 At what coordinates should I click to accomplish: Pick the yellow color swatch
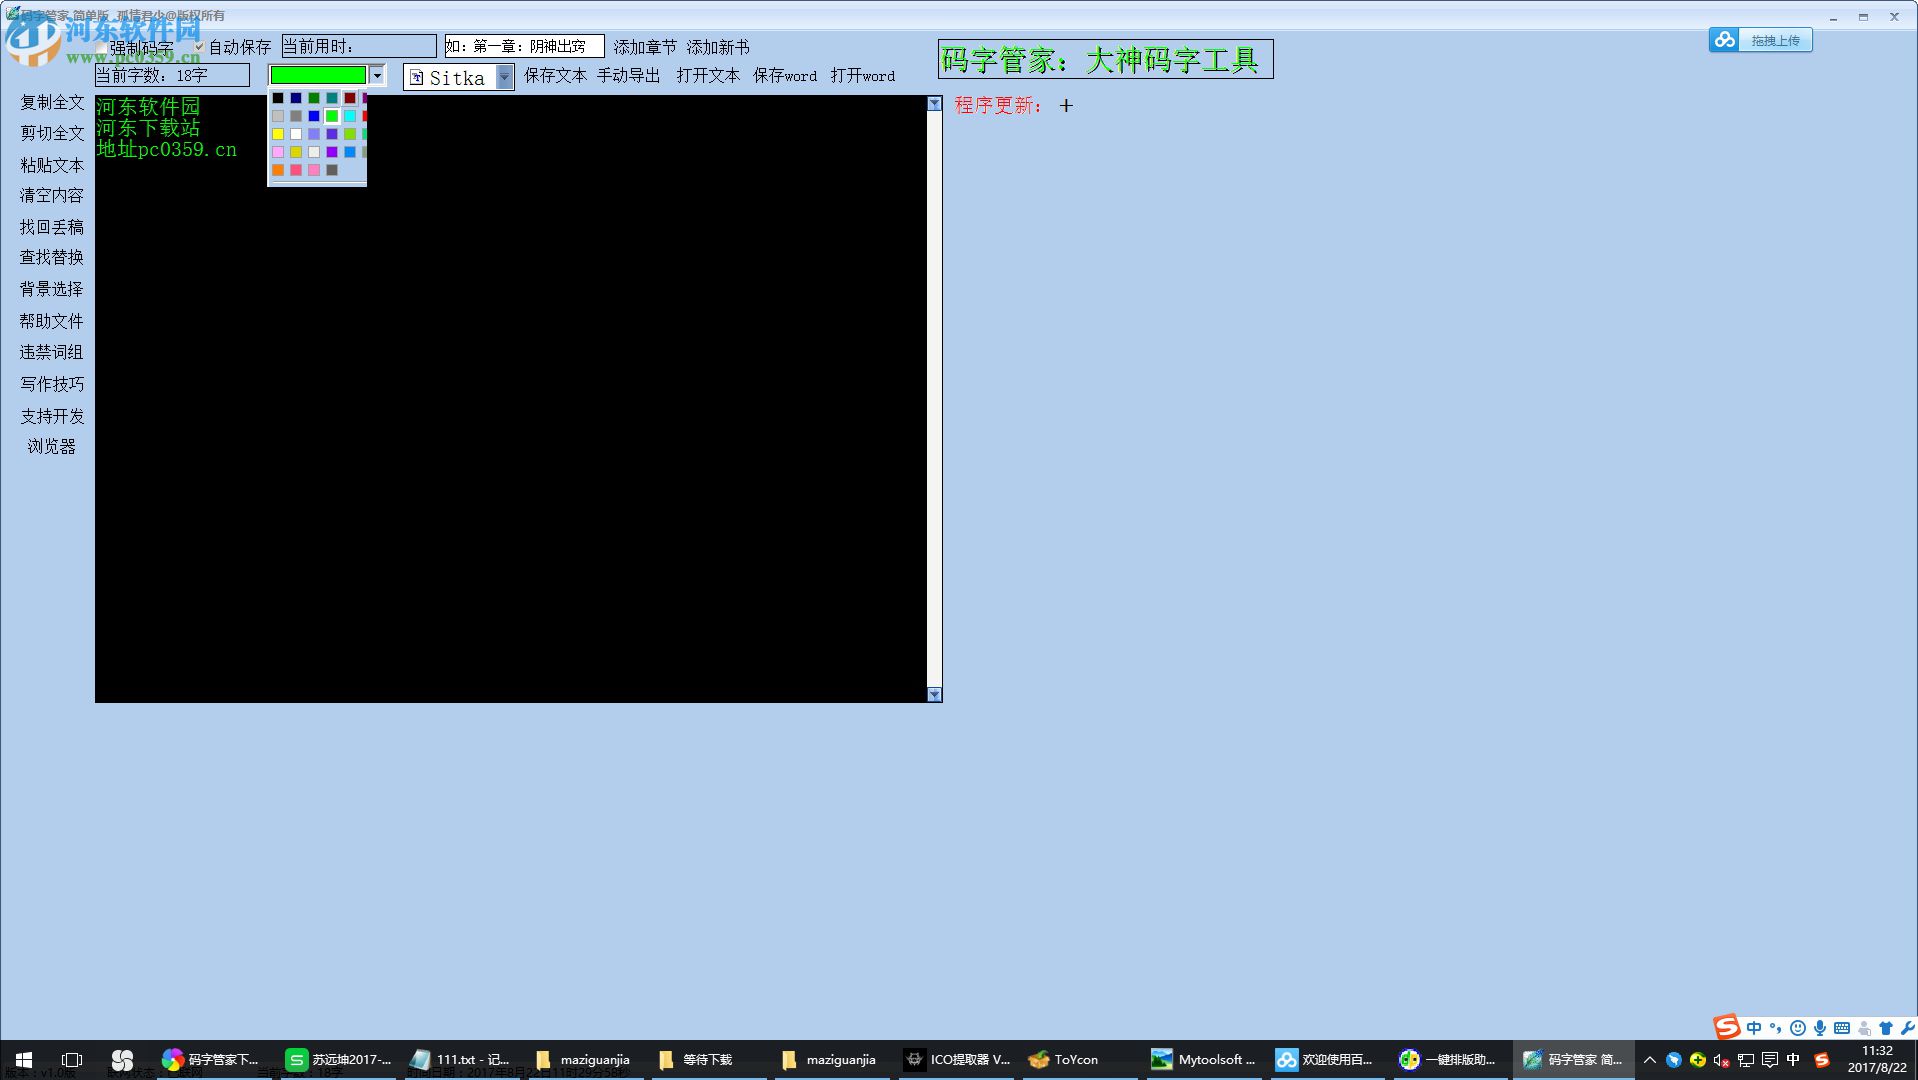pos(278,134)
